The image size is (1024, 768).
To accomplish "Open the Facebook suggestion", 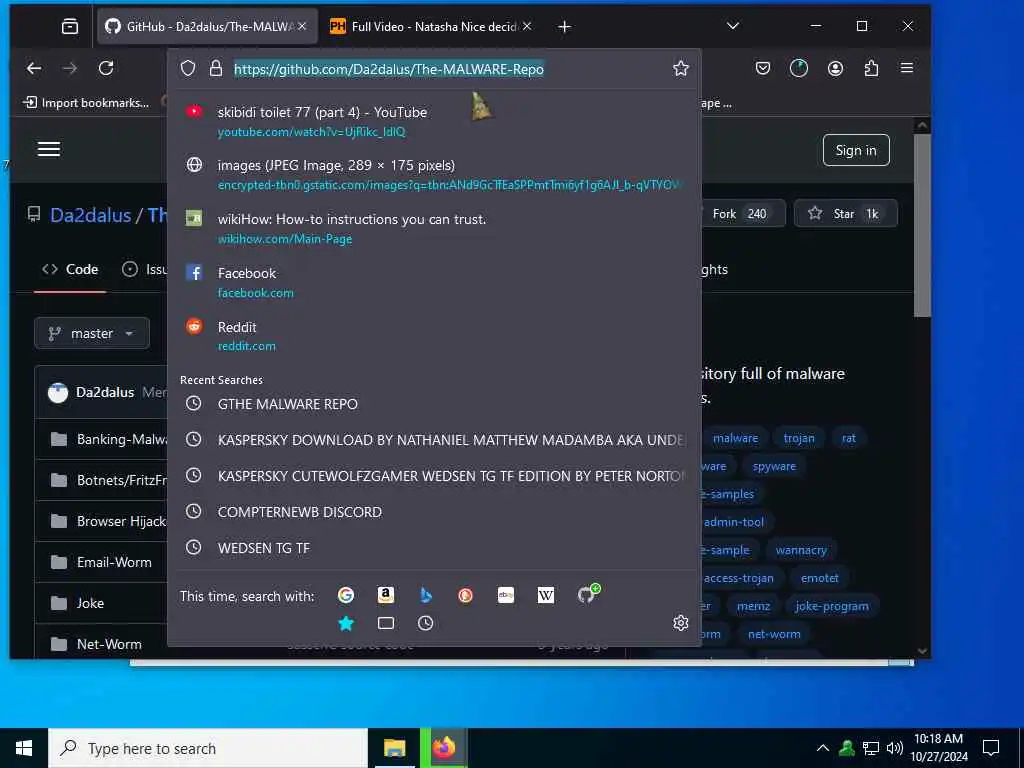I will [434, 283].
